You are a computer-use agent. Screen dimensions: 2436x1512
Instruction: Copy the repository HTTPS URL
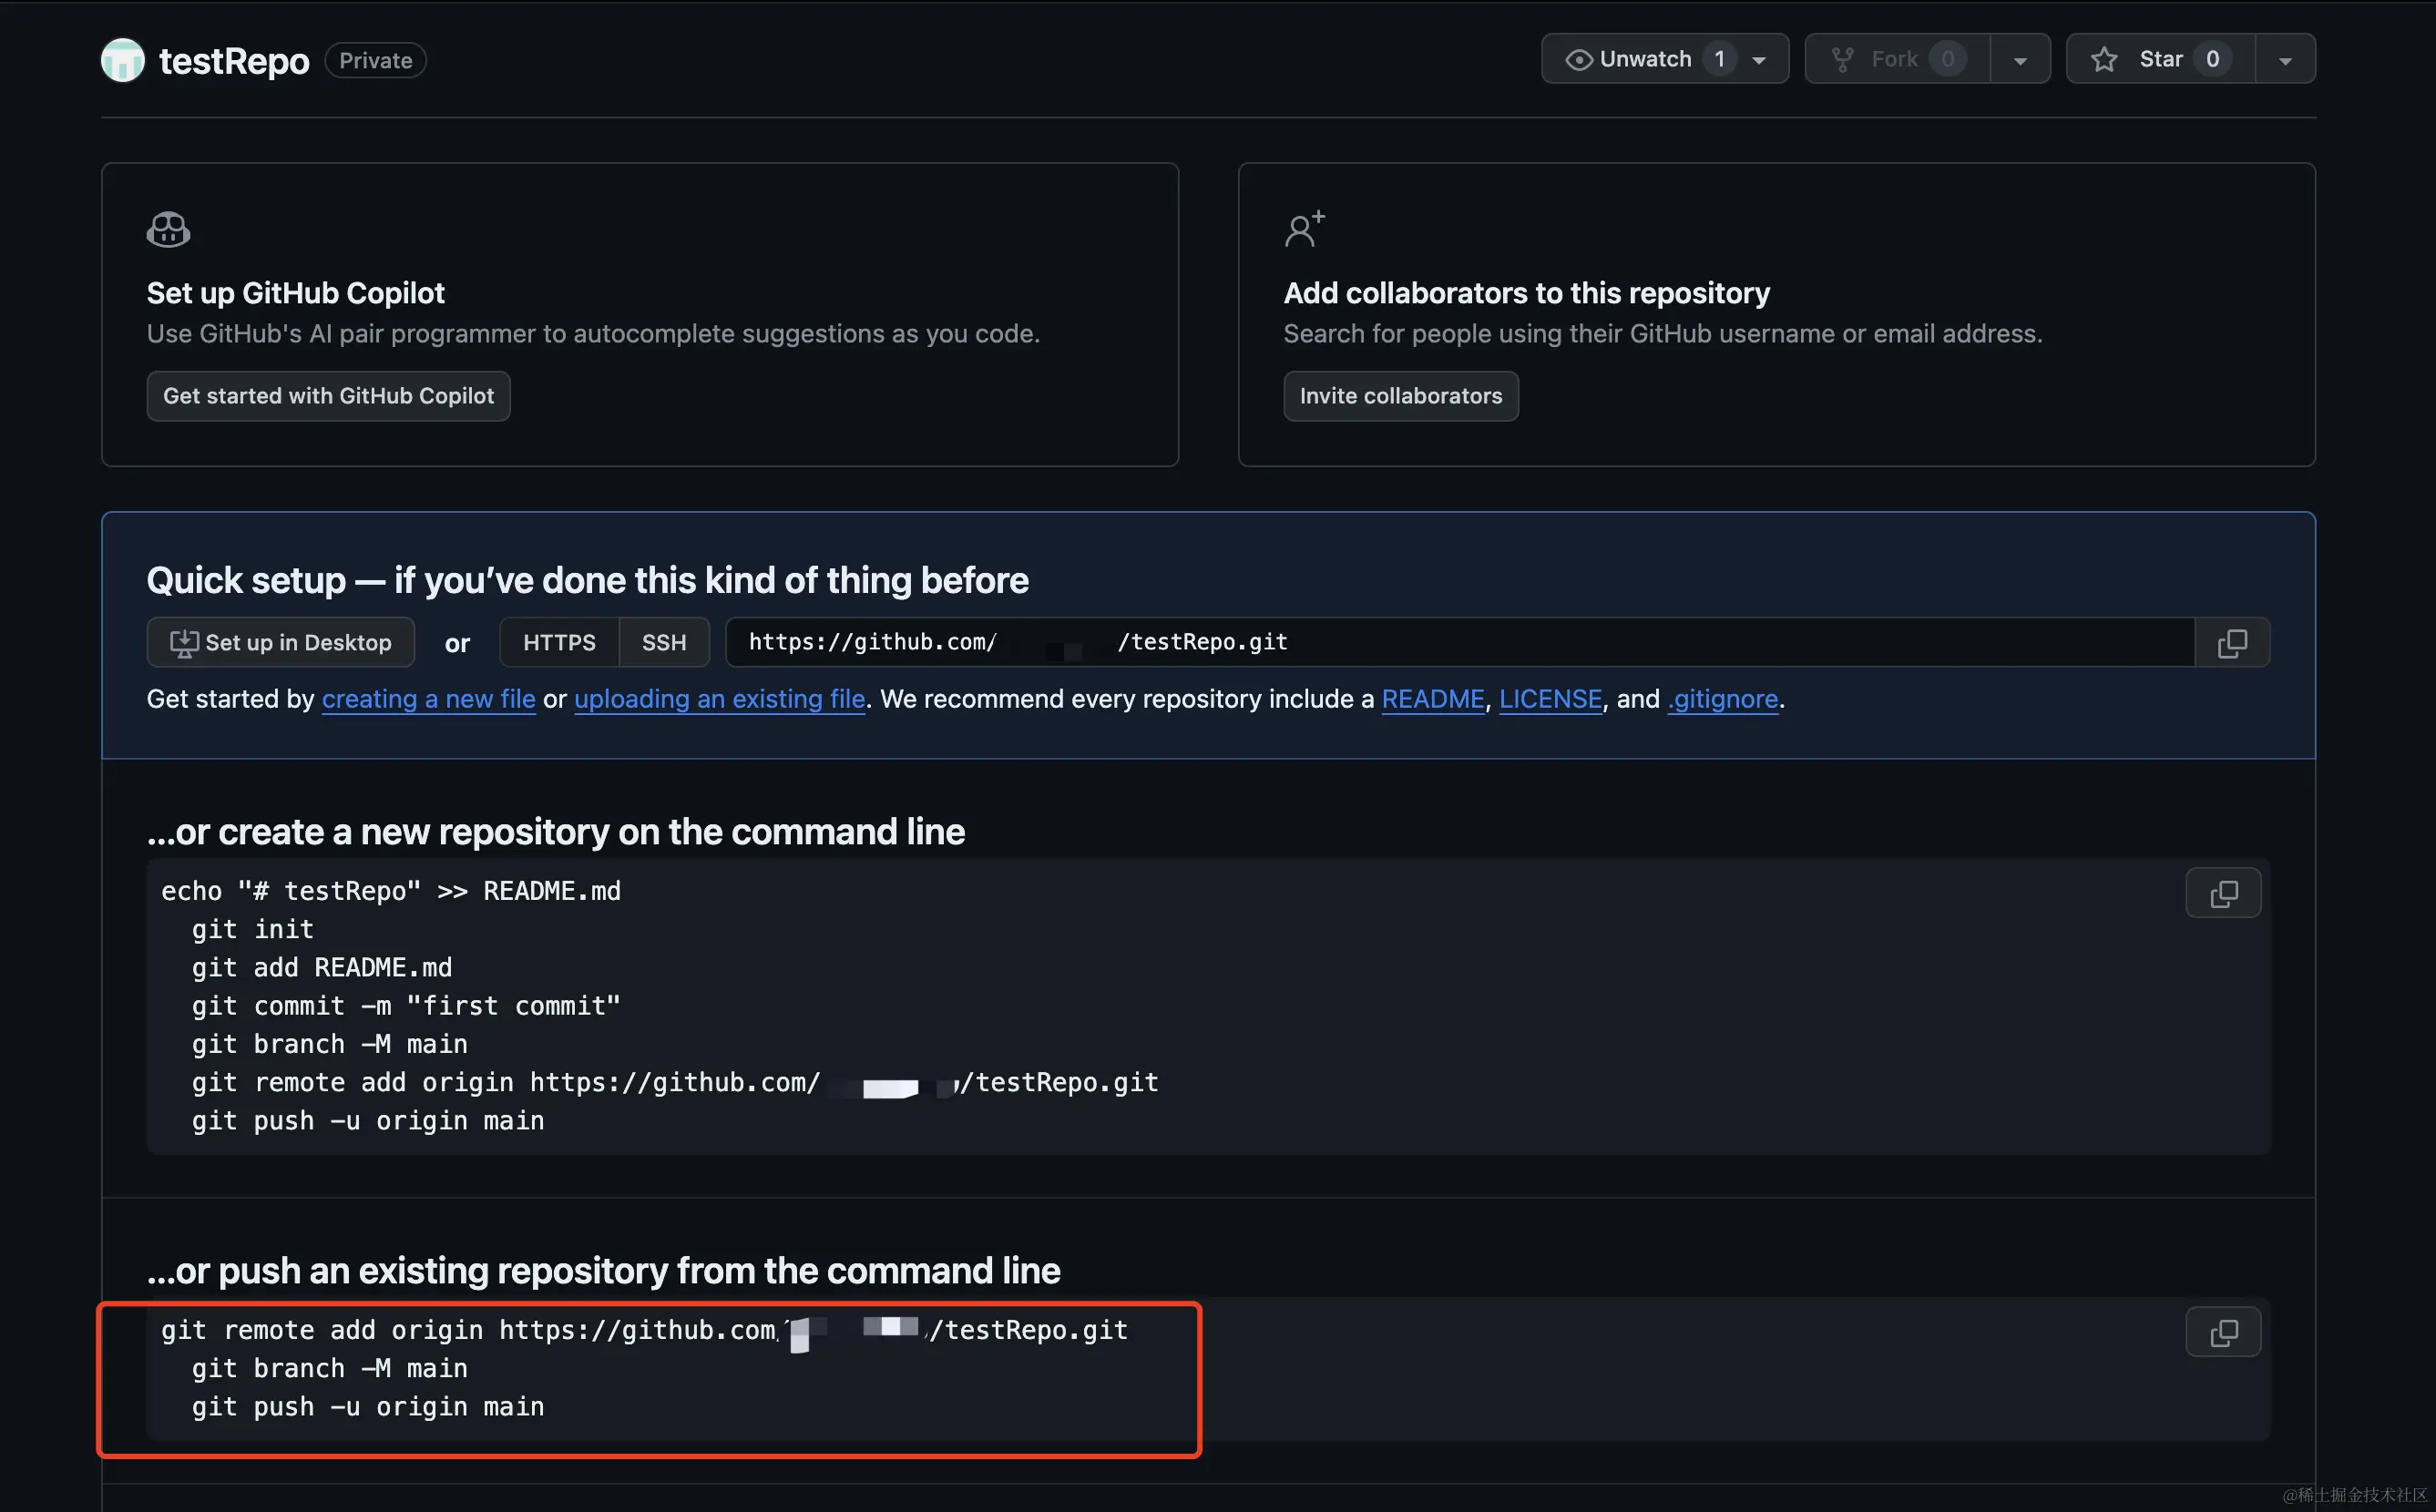2231,643
